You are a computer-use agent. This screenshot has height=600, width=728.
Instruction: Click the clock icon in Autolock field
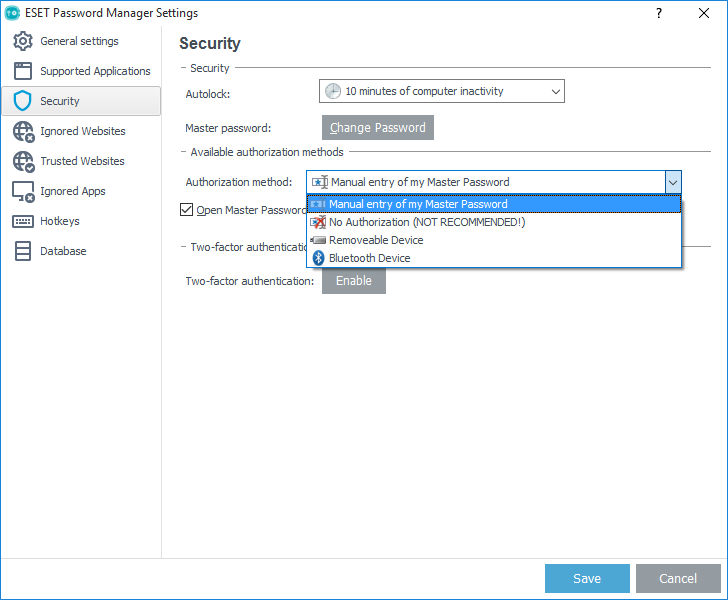pyautogui.click(x=332, y=91)
